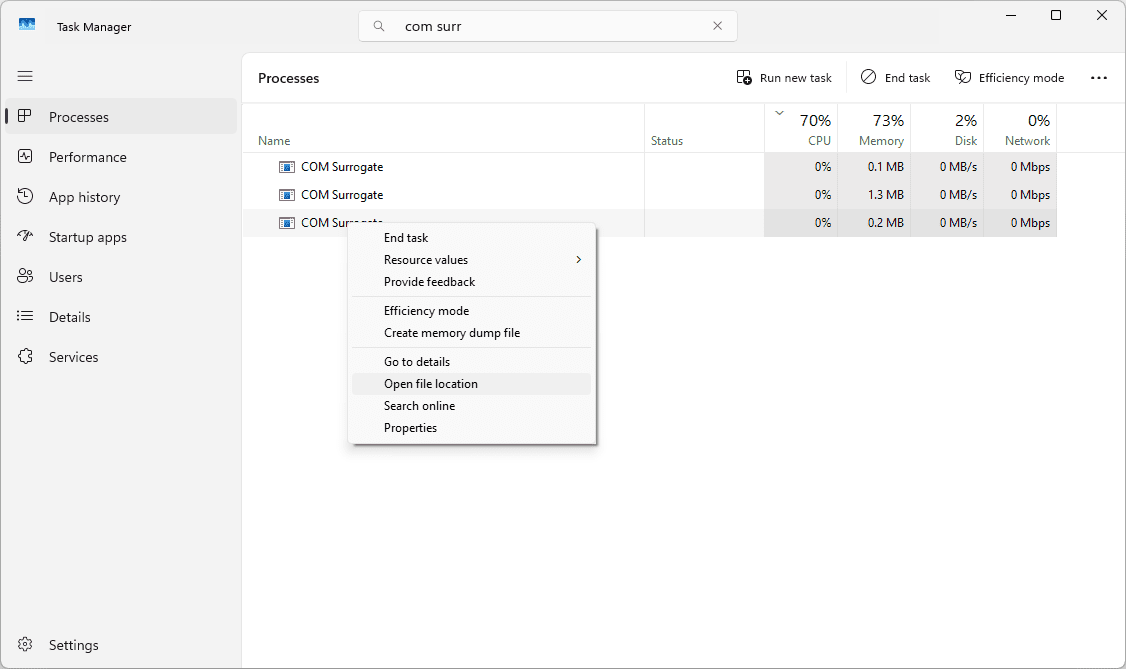Click the Run new task icon
Screen dimensions: 1126x669
744,77
